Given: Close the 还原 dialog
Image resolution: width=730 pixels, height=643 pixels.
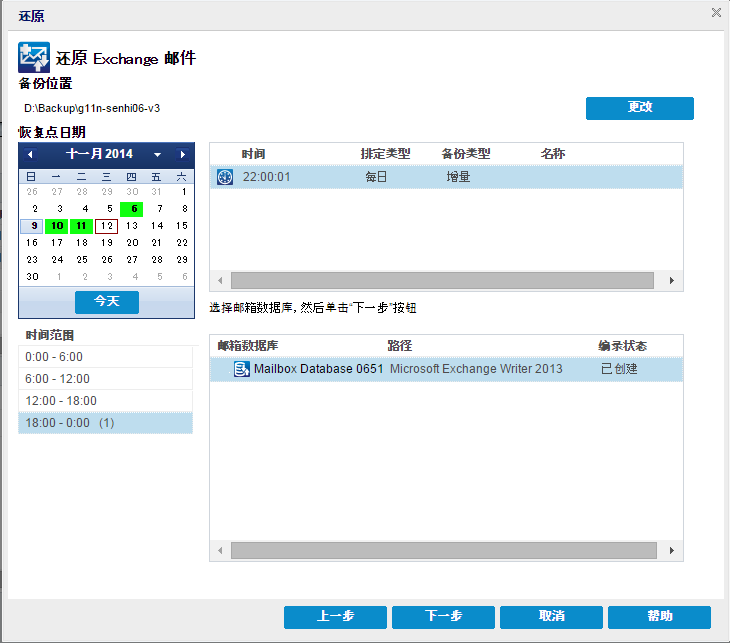Looking at the screenshot, I should point(716,13).
